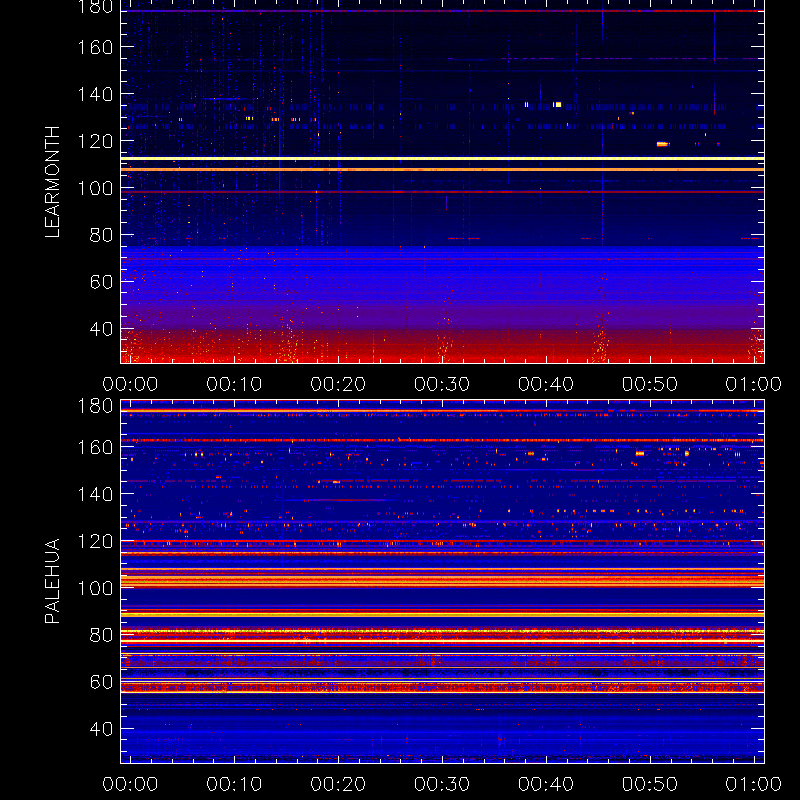
Task: Select the 120 label on the Palehua axis
Action: click(x=95, y=541)
